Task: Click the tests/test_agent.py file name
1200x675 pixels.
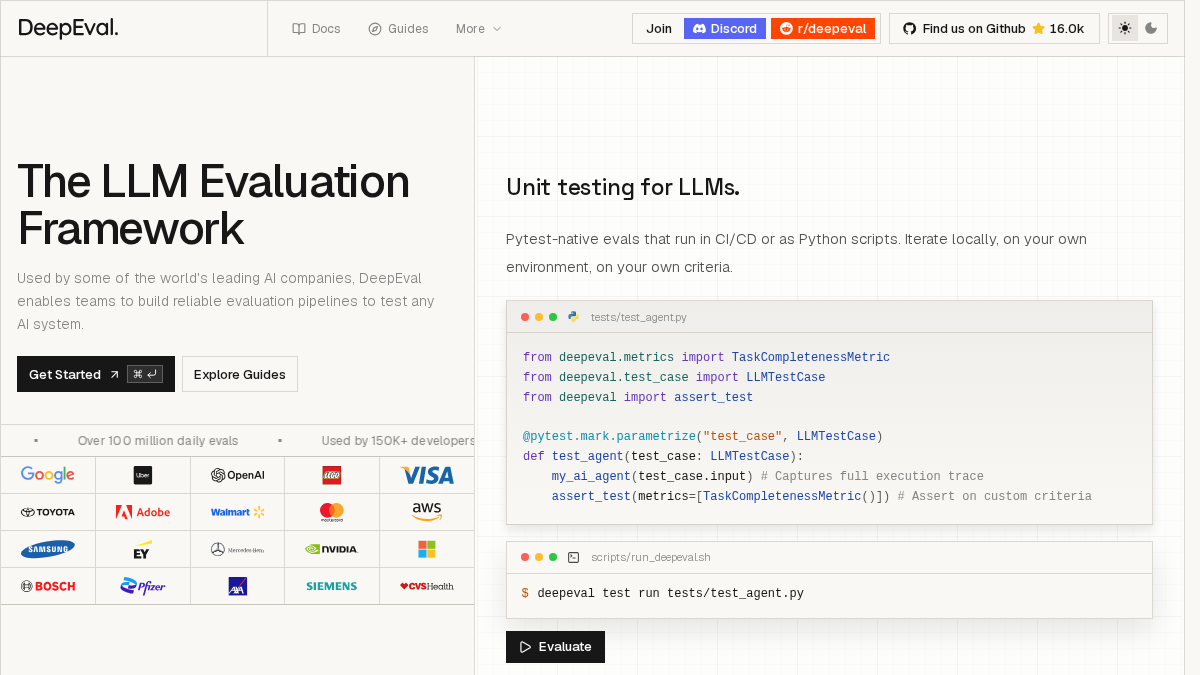Action: pos(639,317)
